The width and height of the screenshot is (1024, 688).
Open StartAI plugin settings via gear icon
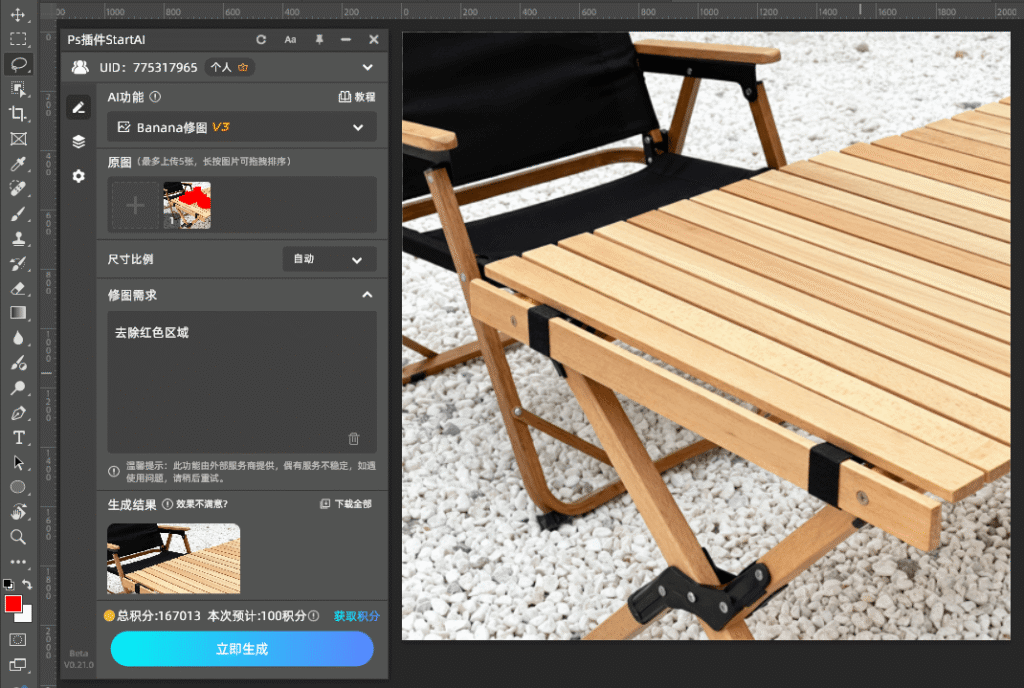pyautogui.click(x=78, y=176)
